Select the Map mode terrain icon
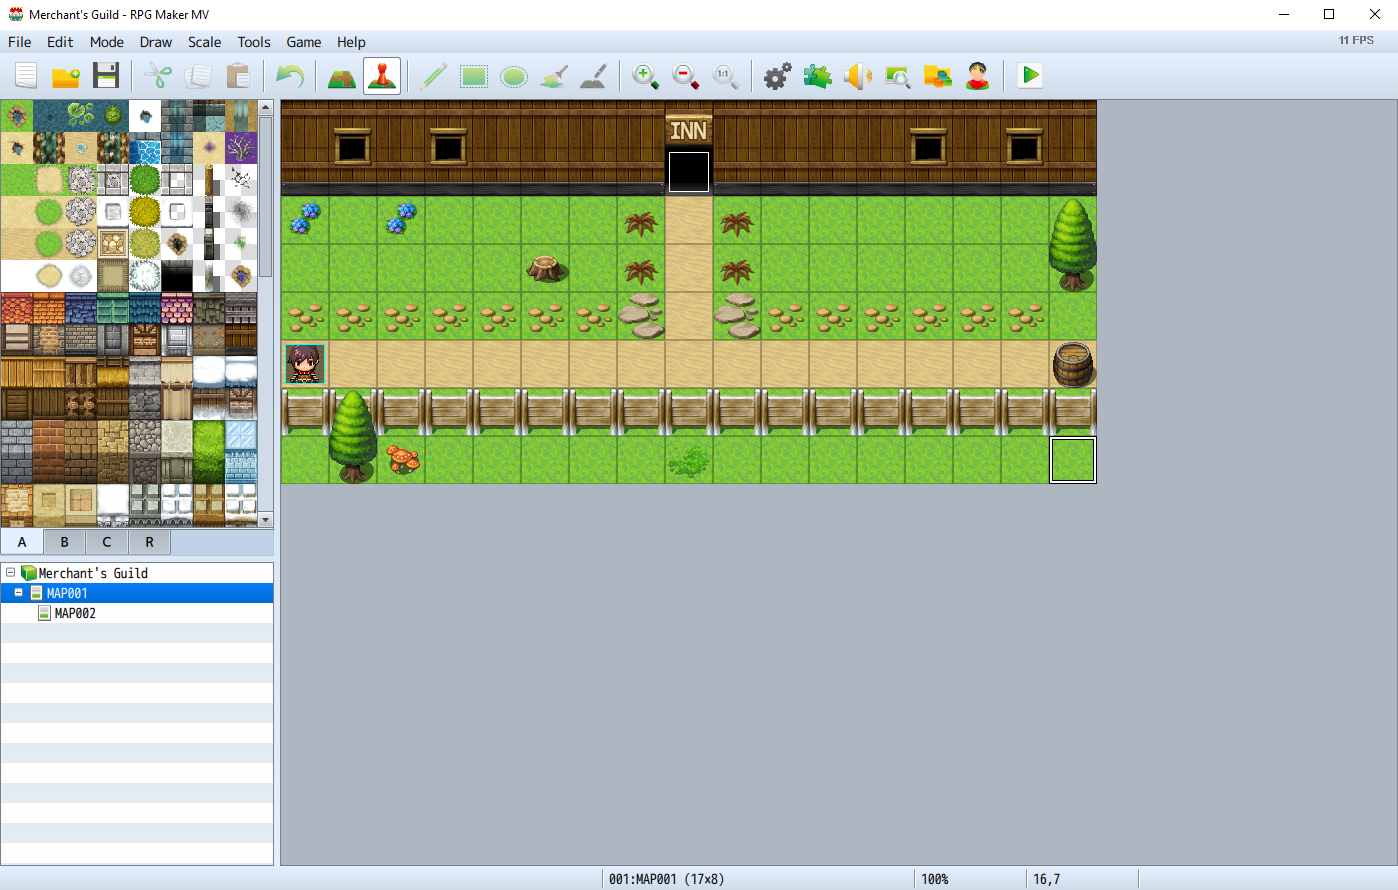 pyautogui.click(x=342, y=76)
